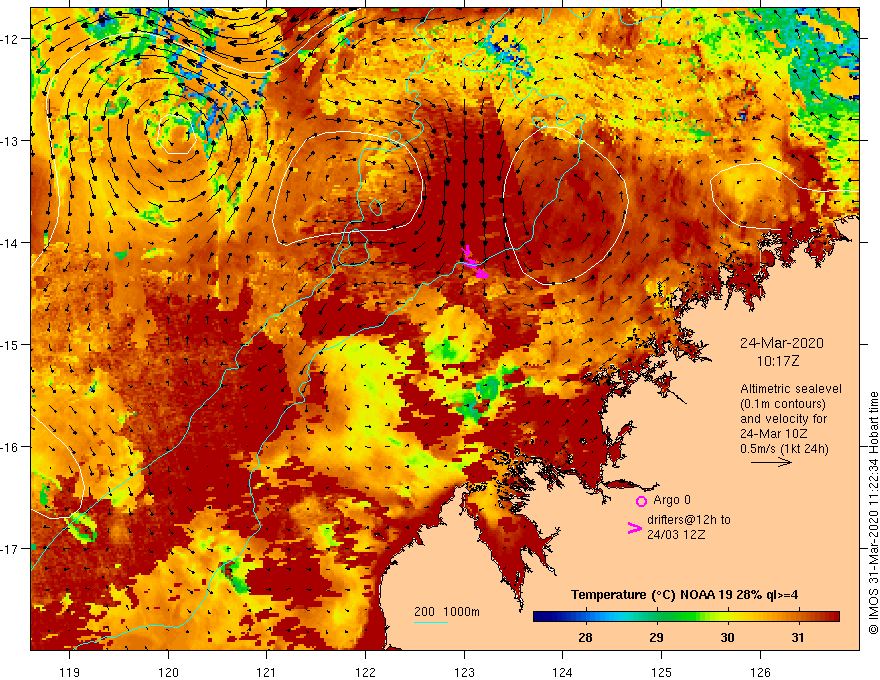
Task: Click the latitude axis label -16
Action: [10, 447]
